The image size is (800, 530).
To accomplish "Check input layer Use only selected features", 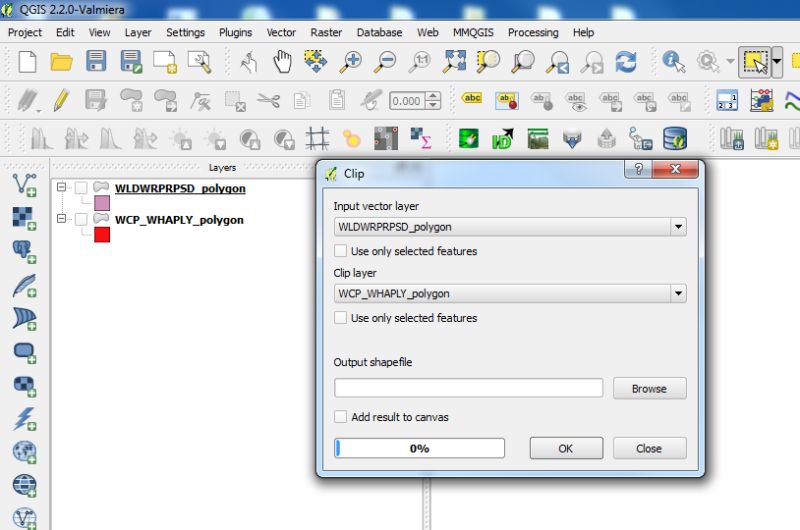I will click(x=340, y=251).
